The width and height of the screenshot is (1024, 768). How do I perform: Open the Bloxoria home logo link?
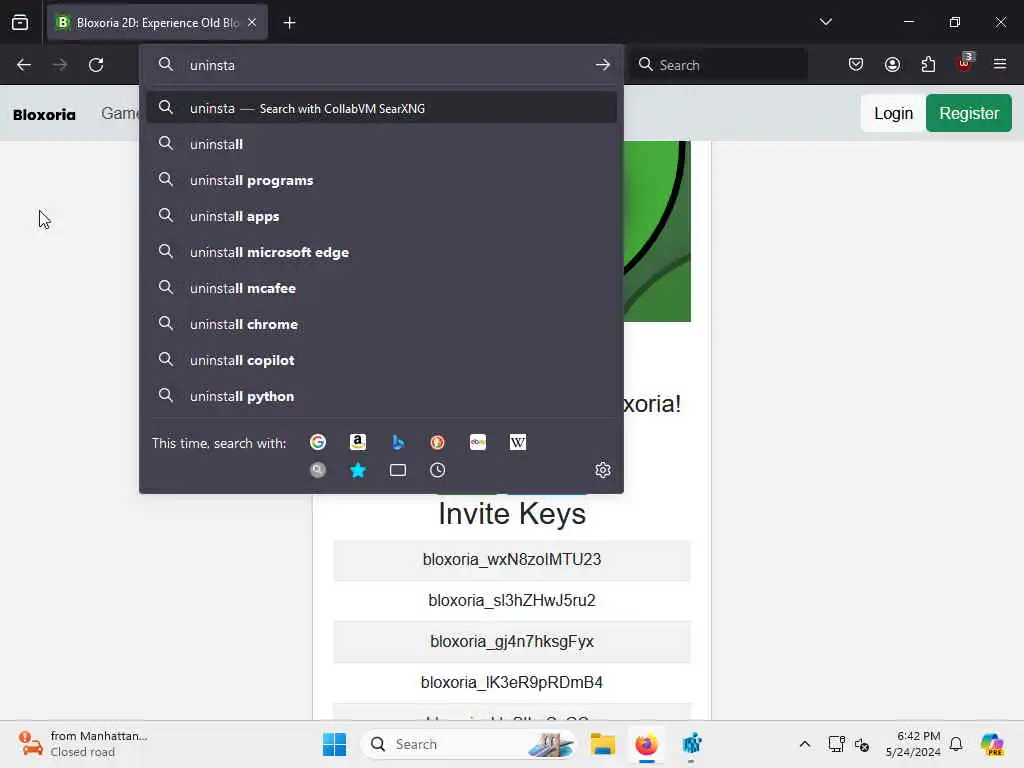pos(44,114)
